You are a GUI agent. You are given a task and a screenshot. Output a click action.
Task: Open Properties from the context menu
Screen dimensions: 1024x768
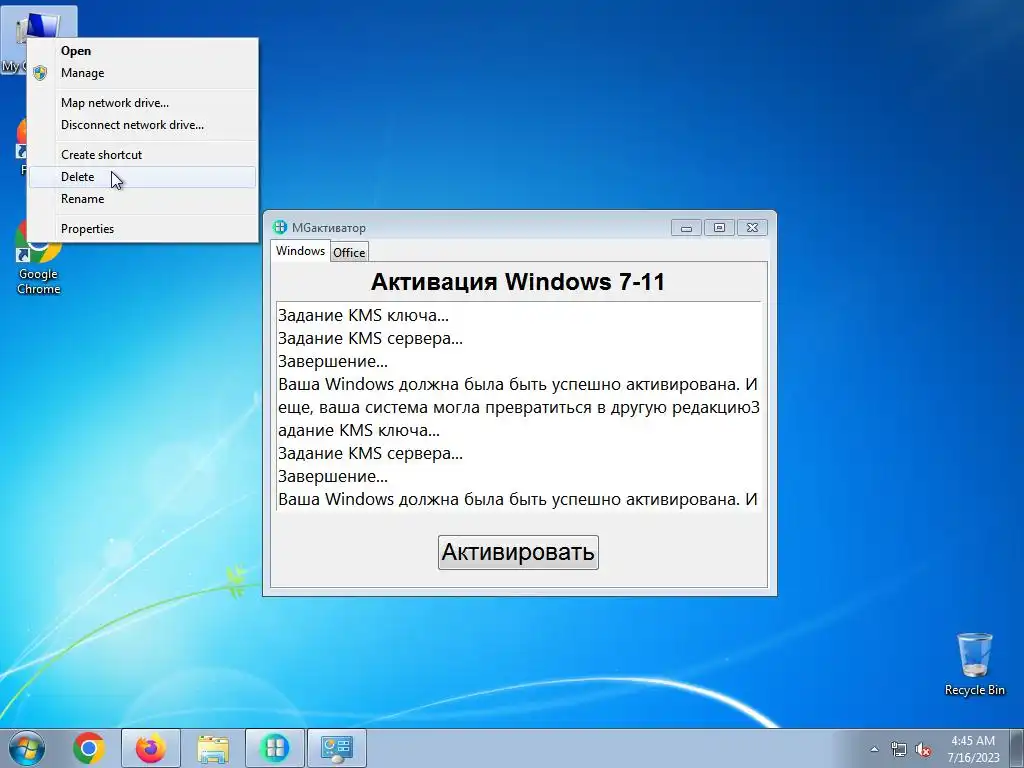point(142,229)
